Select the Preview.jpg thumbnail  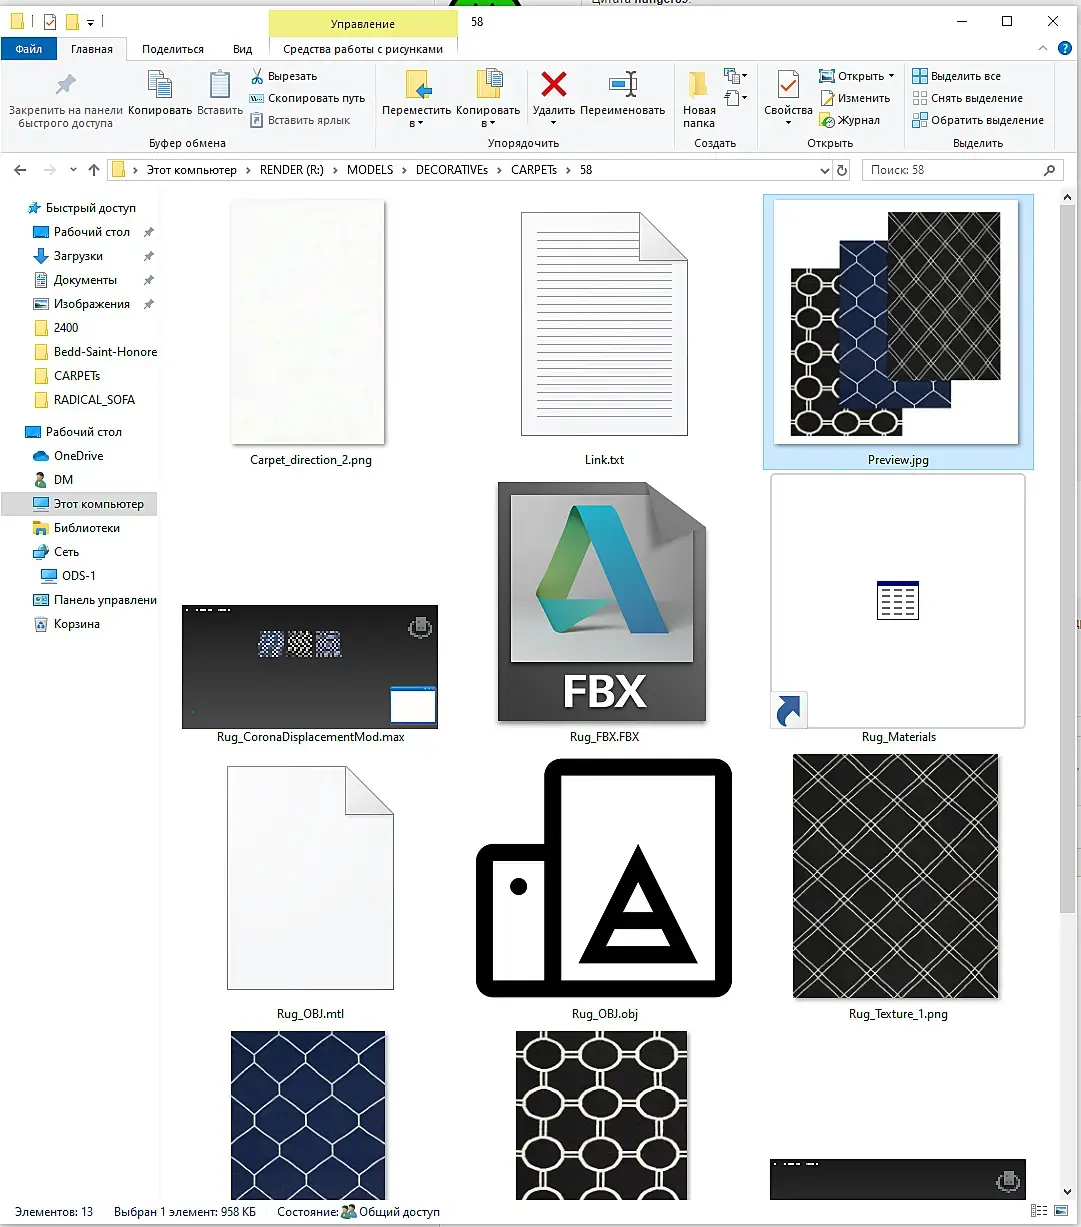coord(897,322)
